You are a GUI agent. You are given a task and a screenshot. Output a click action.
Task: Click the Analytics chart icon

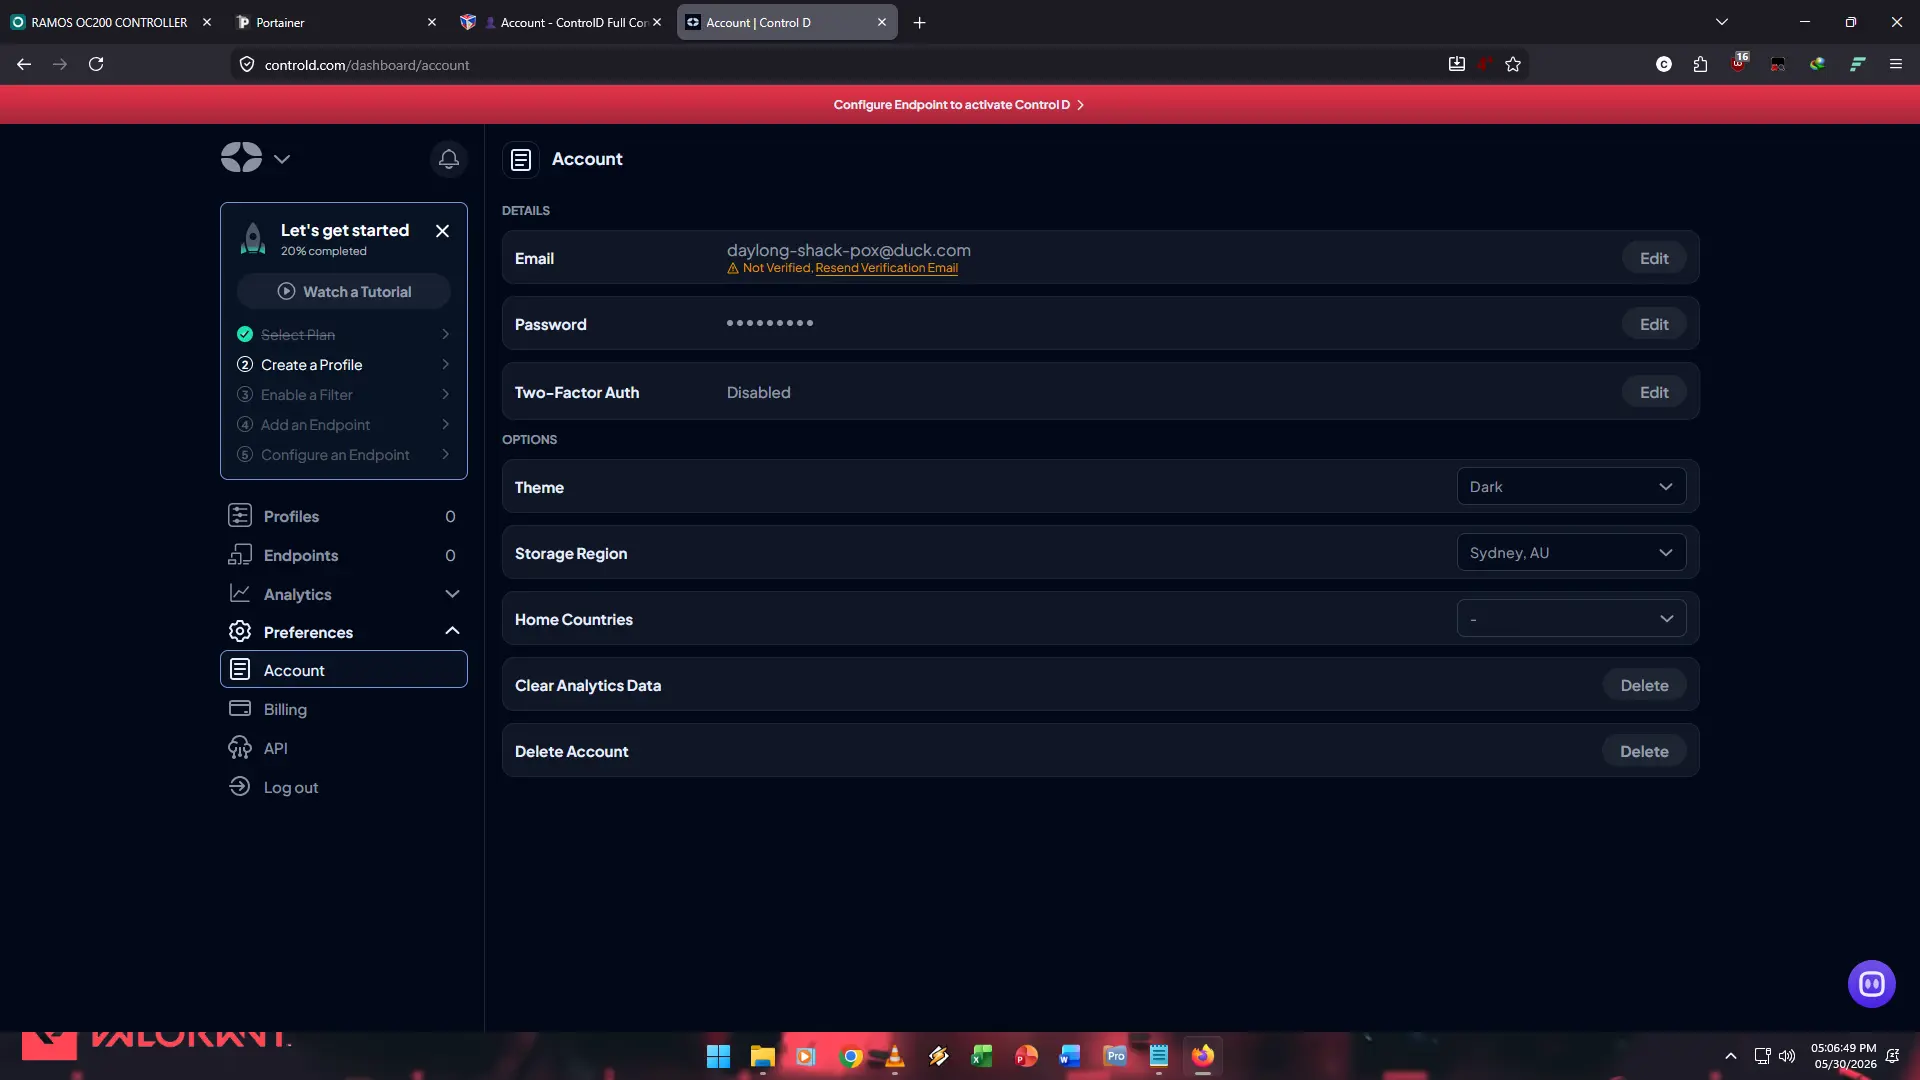coord(240,594)
